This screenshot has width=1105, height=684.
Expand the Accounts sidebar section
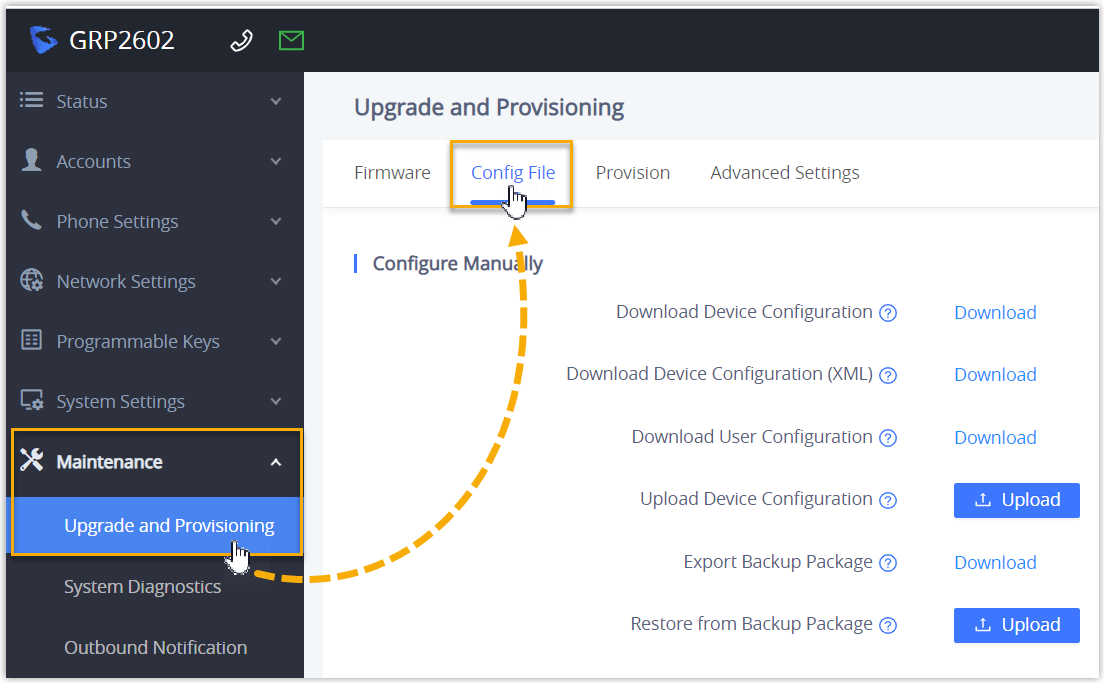point(276,161)
